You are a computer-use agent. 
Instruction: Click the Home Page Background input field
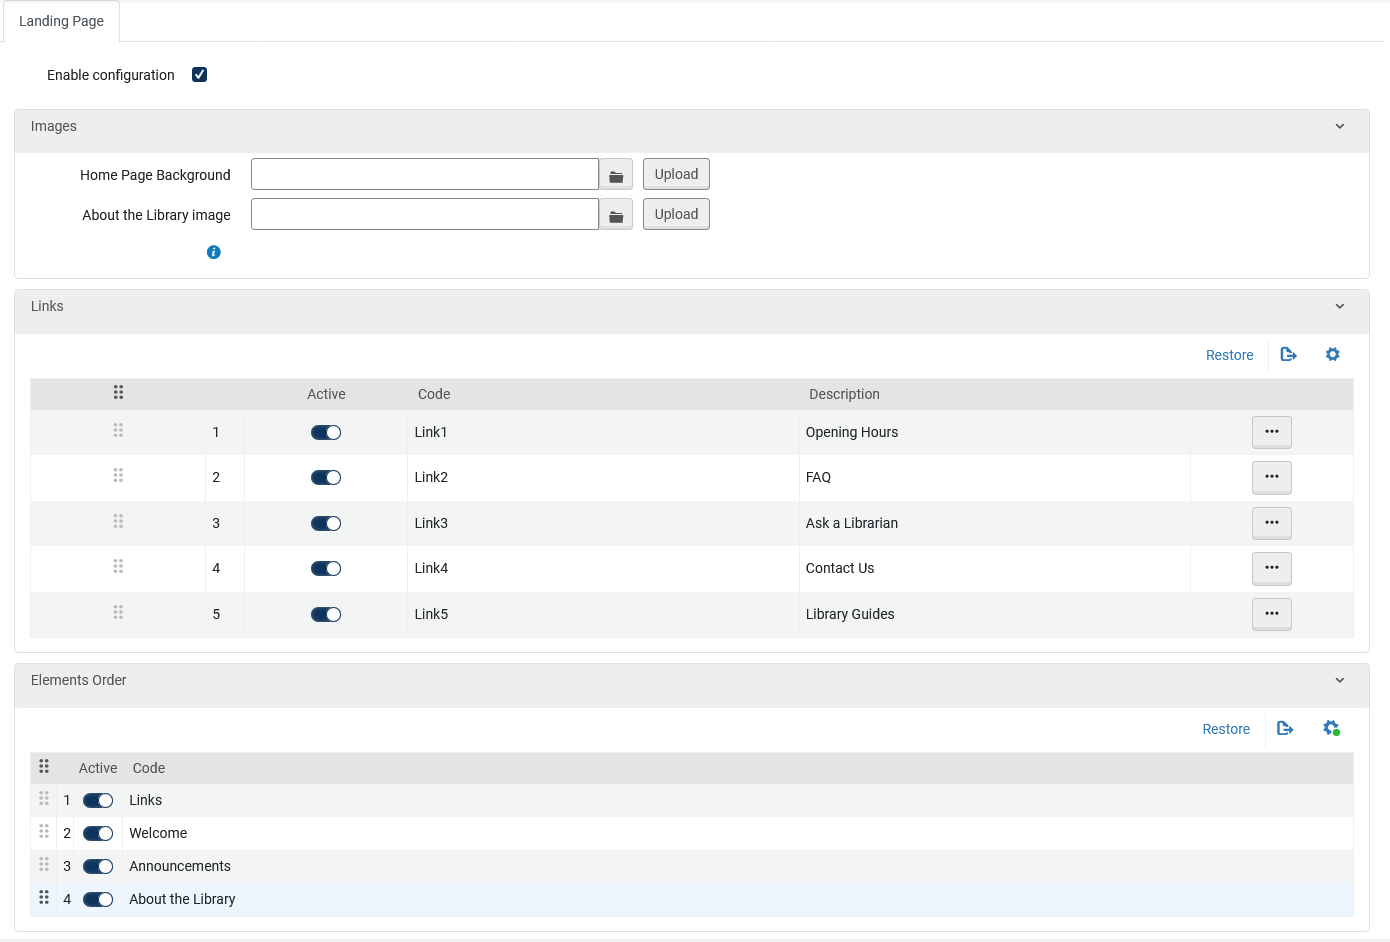pyautogui.click(x=425, y=174)
